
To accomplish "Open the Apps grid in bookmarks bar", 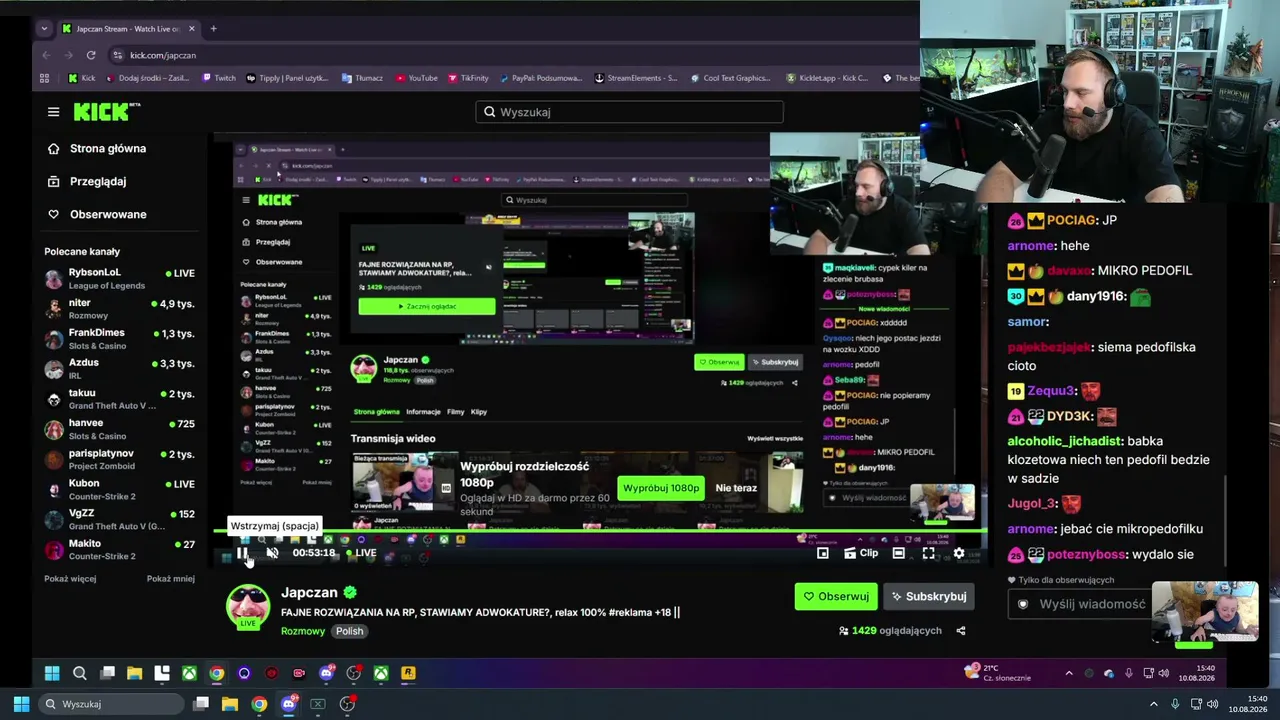I will coord(44,78).
